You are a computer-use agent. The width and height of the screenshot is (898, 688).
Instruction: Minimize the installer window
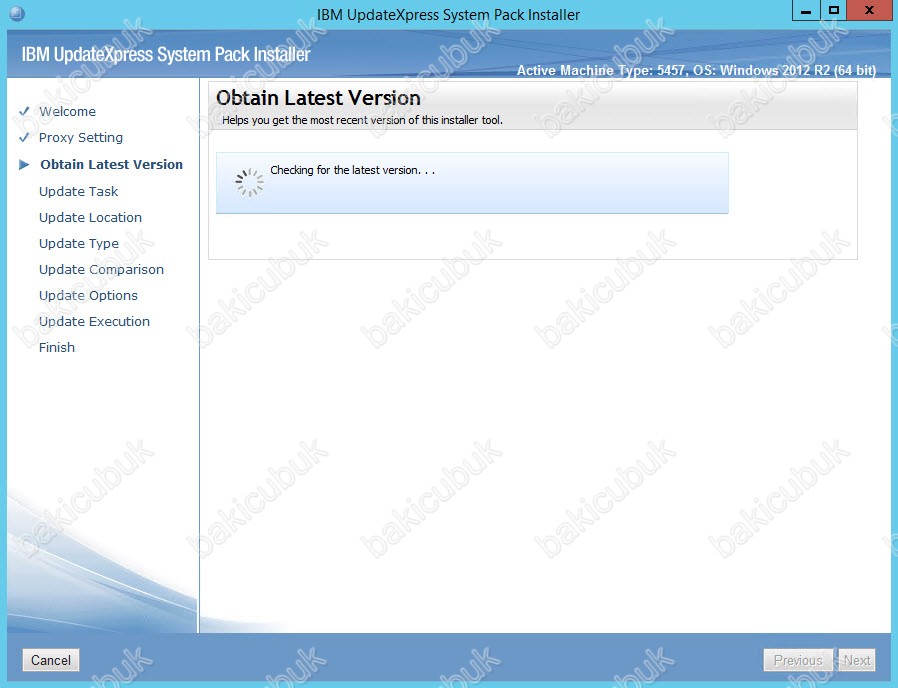point(806,11)
